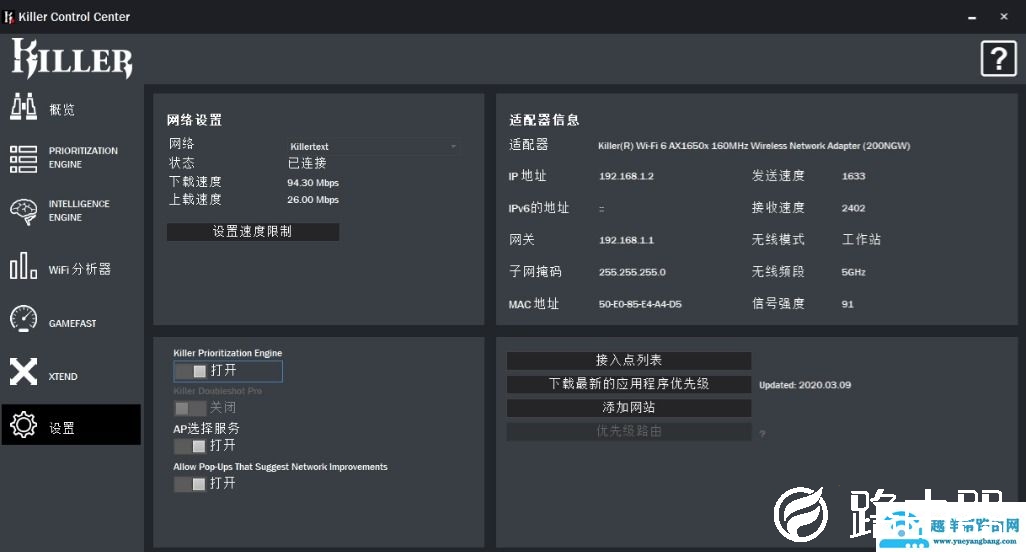Click the Killer logo in header
1026x552 pixels.
click(x=72, y=58)
